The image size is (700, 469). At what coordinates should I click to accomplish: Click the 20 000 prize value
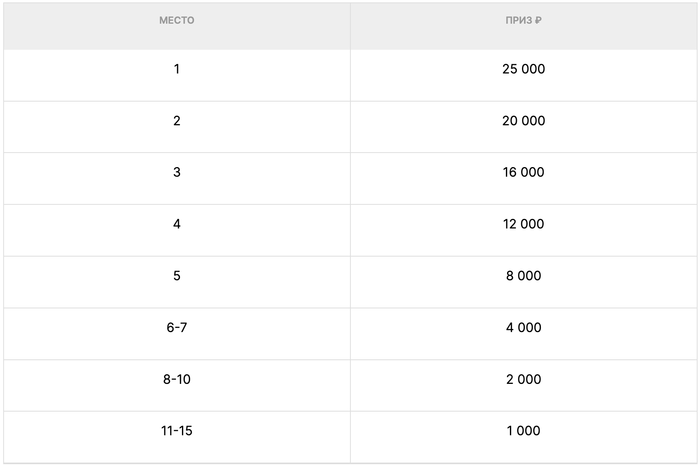pos(523,121)
